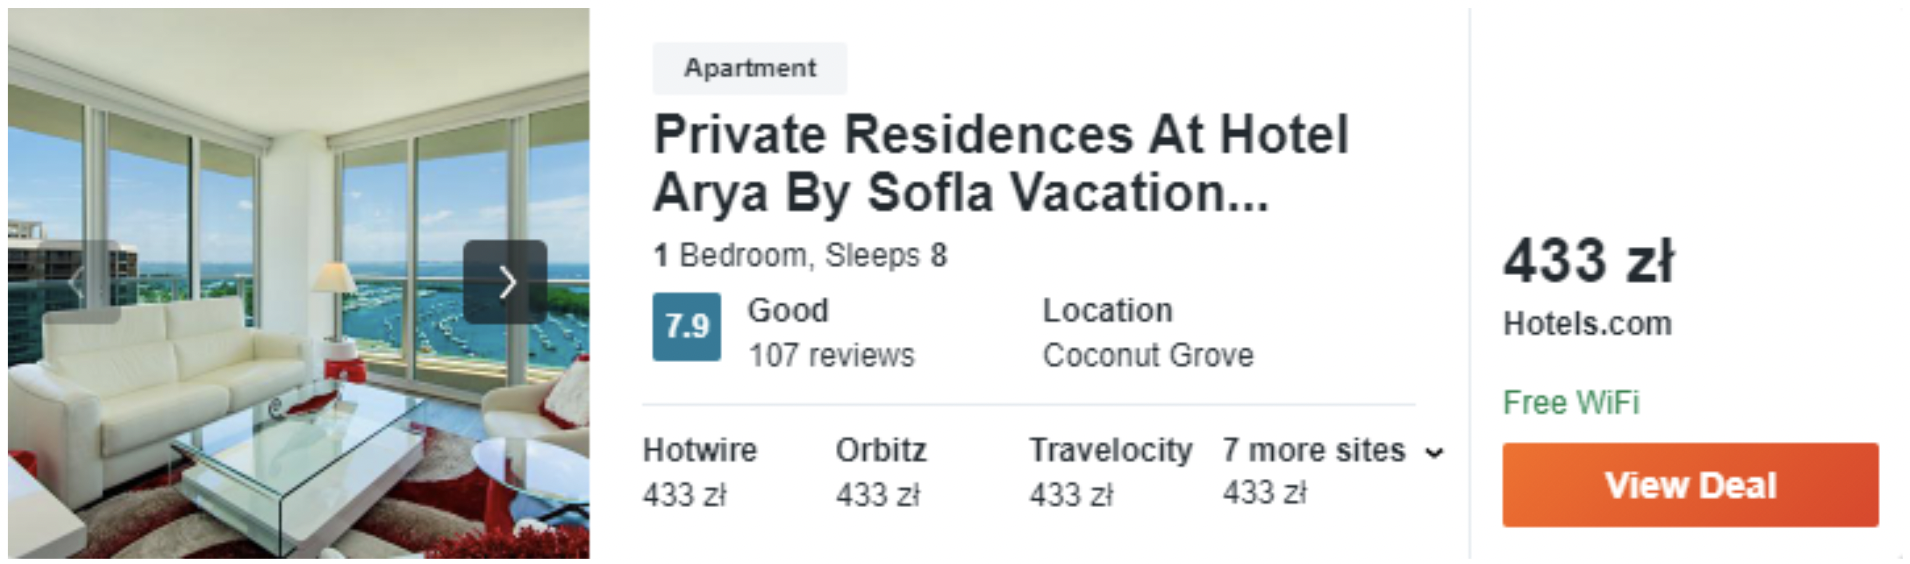
Task: Click the Hotels.com provider label
Action: click(x=1587, y=323)
